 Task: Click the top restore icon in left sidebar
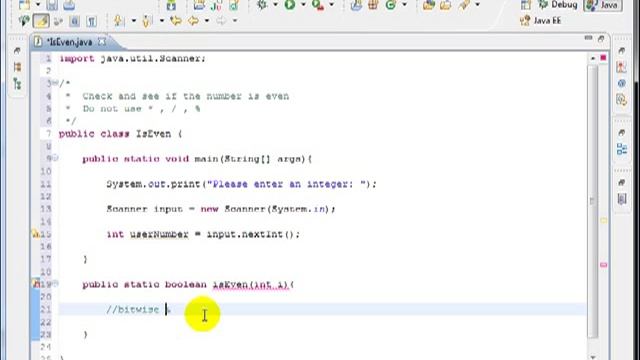point(17,51)
